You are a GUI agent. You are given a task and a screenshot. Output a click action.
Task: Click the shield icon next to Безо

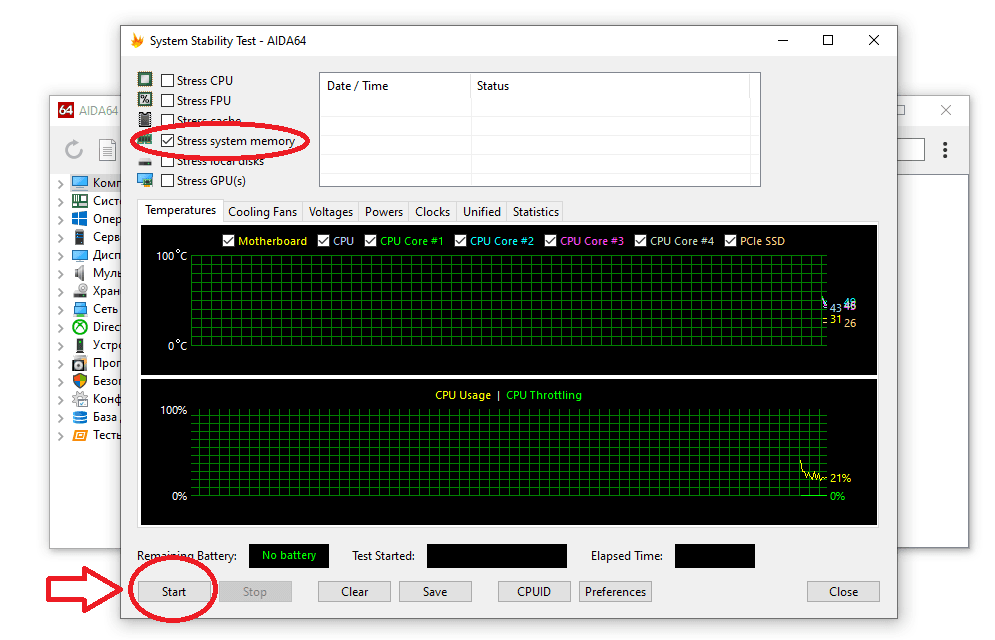tap(80, 381)
